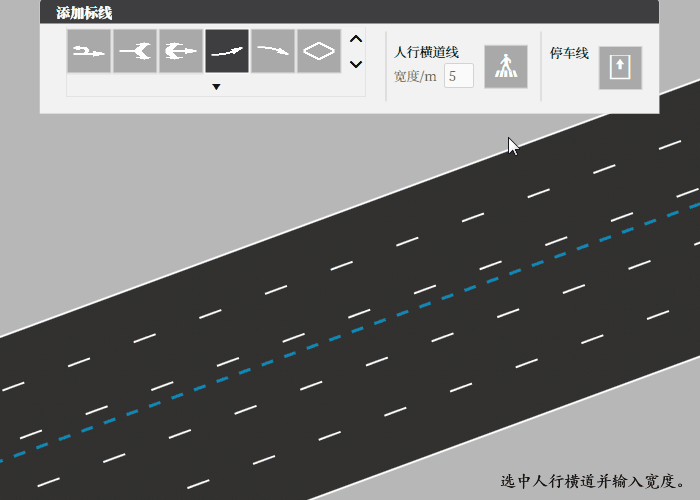This screenshot has width=700, height=500.
Task: Click the 停车线 label
Action: (569, 53)
